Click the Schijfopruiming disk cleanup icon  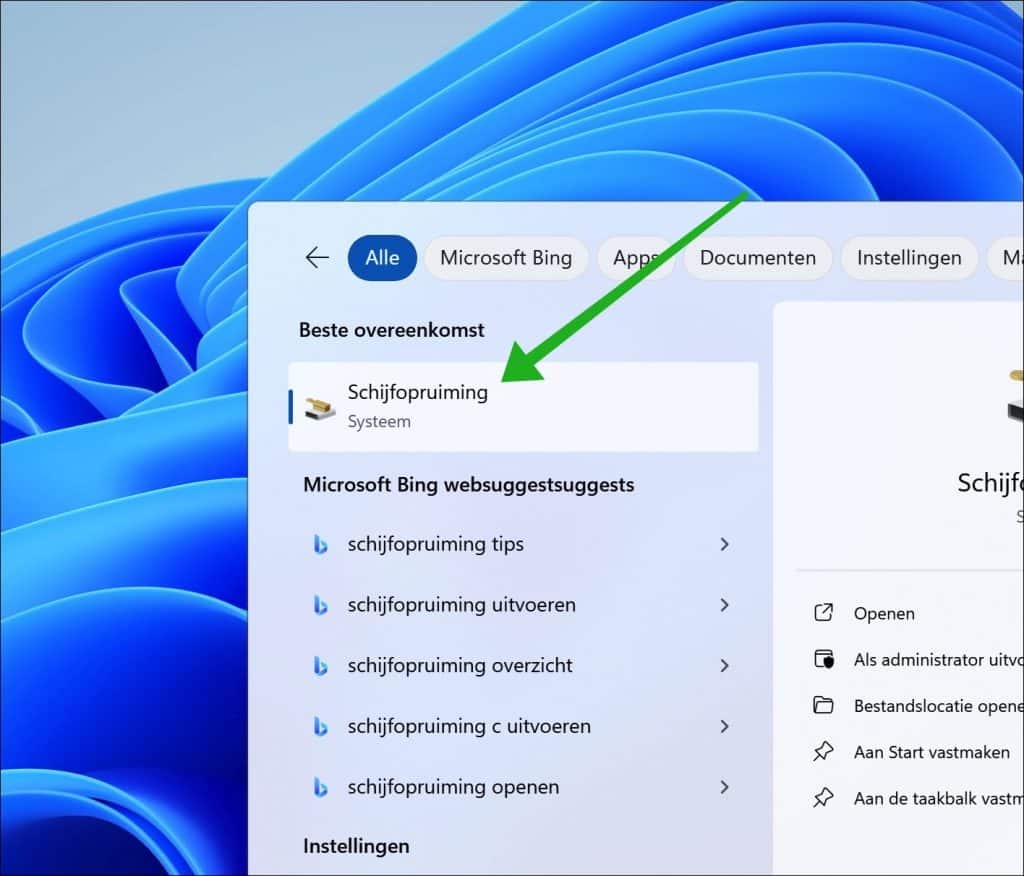click(320, 408)
